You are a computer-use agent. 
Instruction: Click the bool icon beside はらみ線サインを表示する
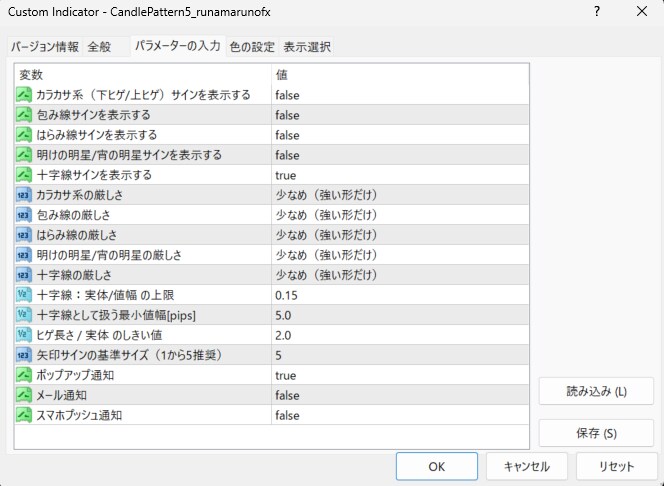tap(24, 135)
